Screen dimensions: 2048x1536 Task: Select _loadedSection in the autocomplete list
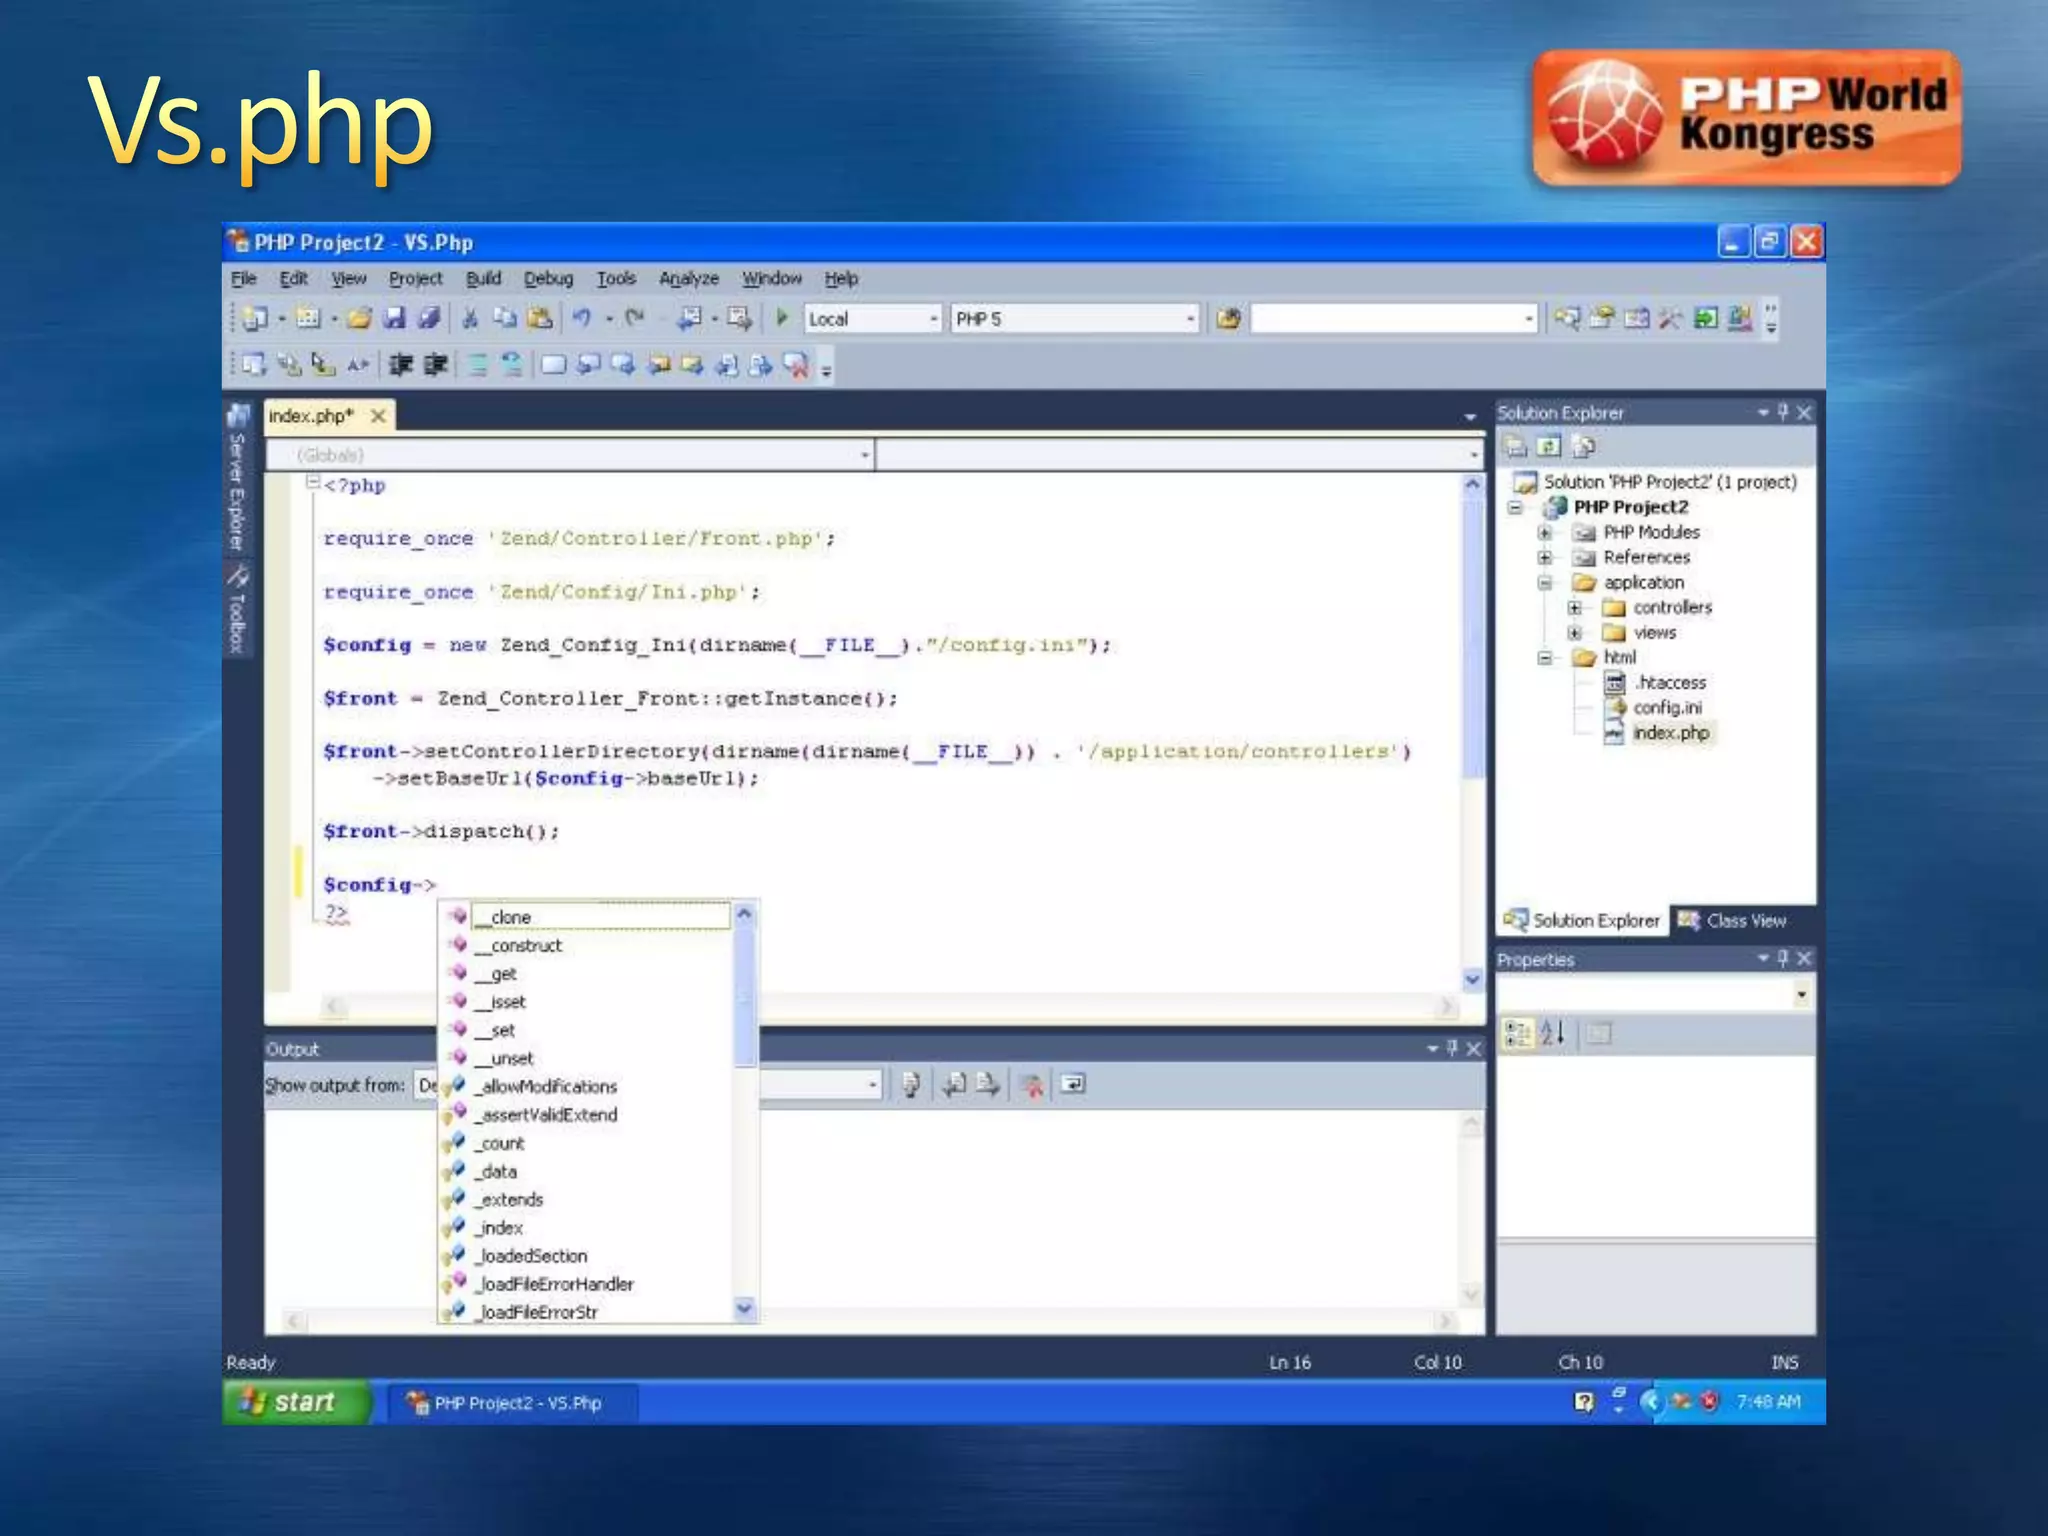point(533,1256)
